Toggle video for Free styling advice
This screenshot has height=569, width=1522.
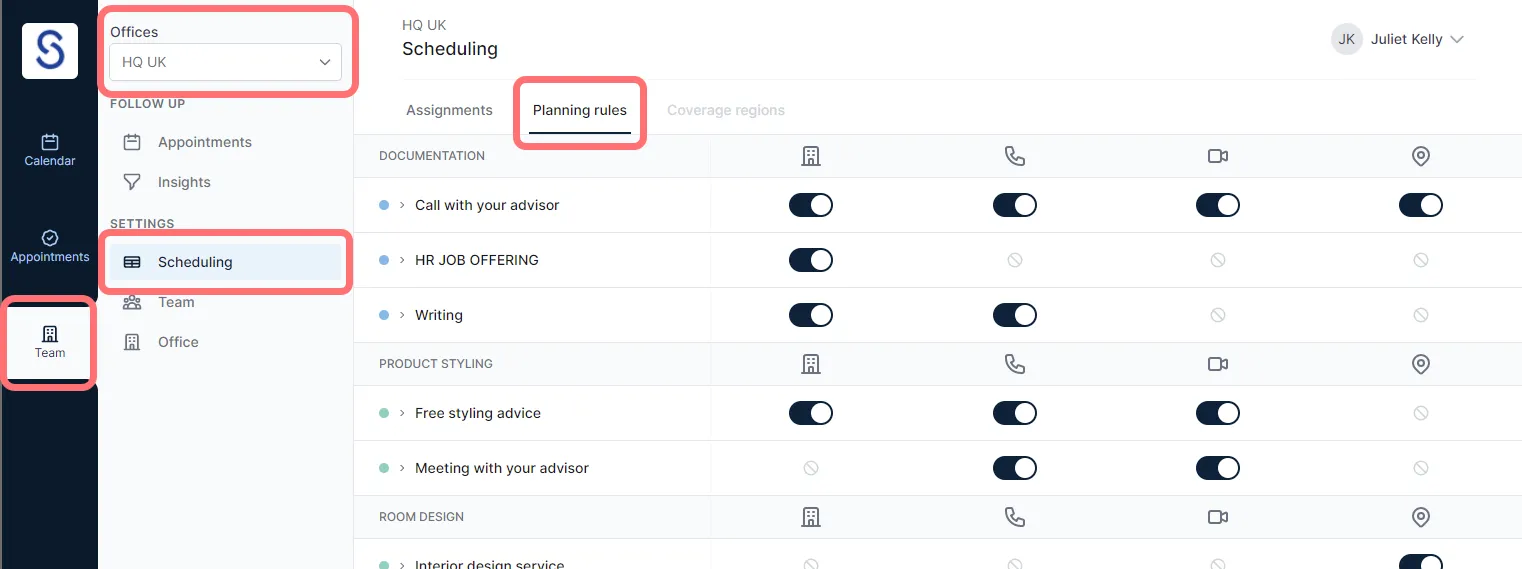1218,413
